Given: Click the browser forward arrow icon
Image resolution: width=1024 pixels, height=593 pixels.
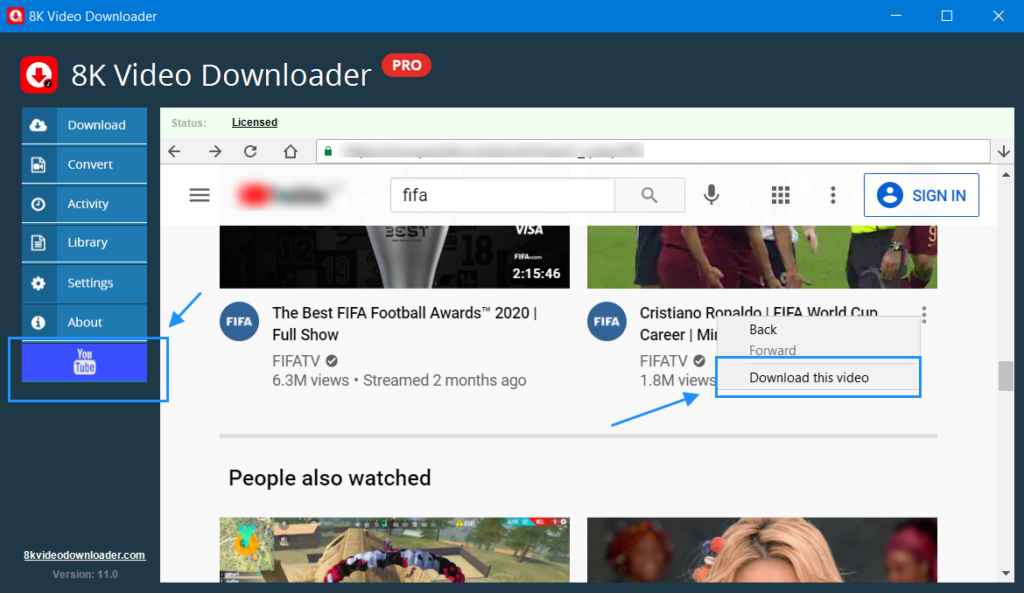Looking at the screenshot, I should click(x=214, y=151).
